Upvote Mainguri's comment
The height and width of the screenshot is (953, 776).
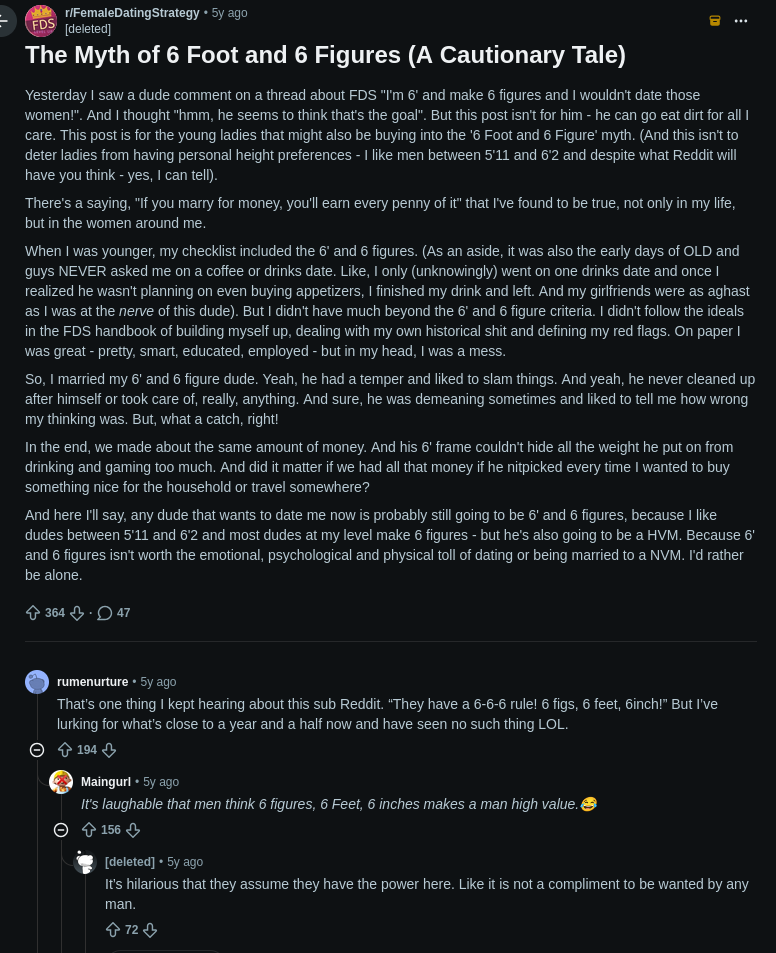89,830
